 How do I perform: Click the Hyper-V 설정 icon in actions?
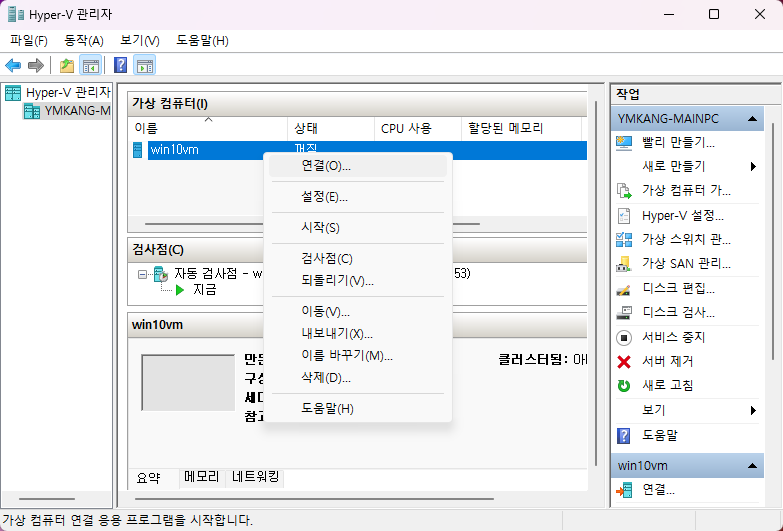624,216
